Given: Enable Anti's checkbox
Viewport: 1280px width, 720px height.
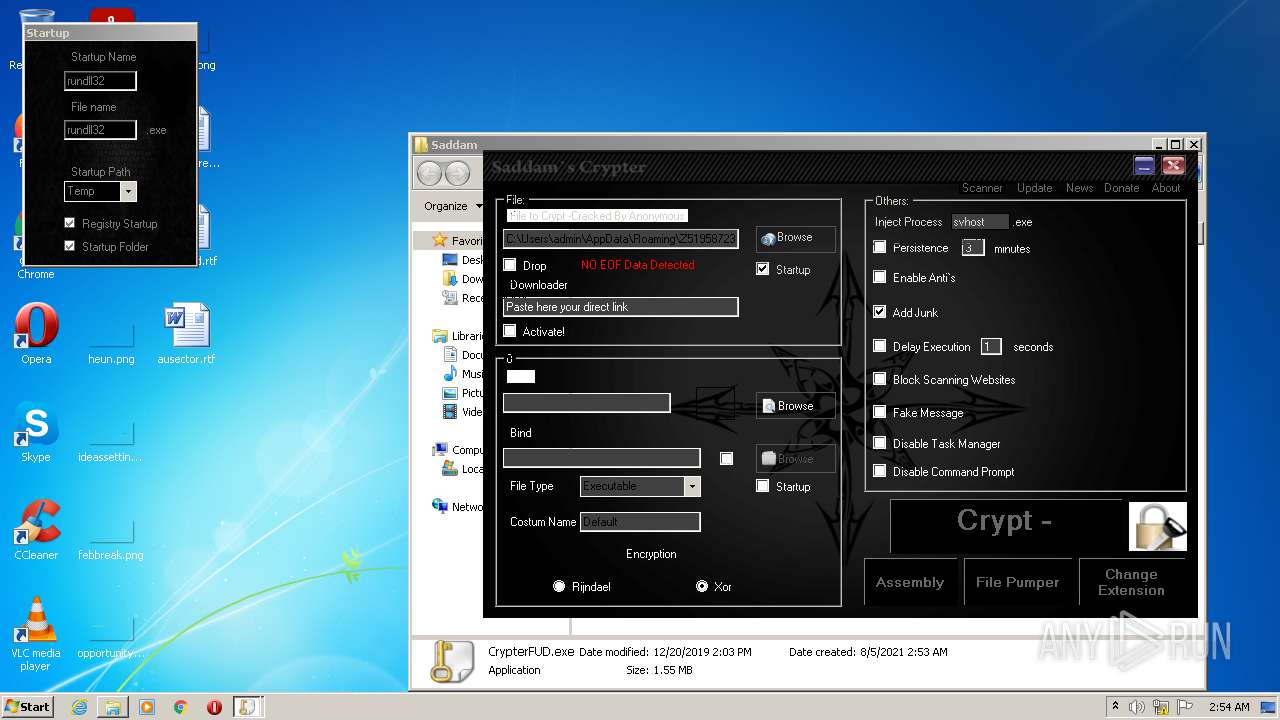Looking at the screenshot, I should [880, 277].
